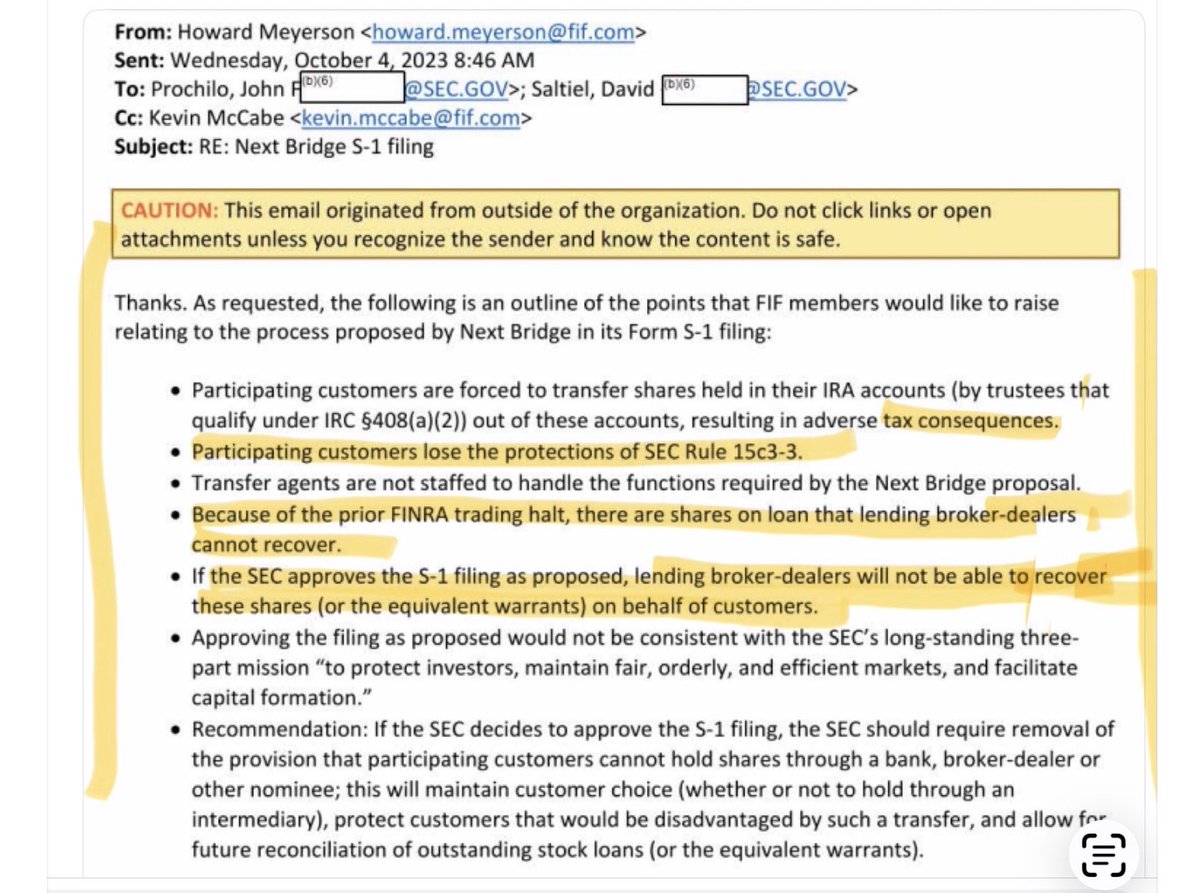Open the howard.meyerson@fif.com email link
Viewport: 1200px width, 893px height.
(503, 32)
